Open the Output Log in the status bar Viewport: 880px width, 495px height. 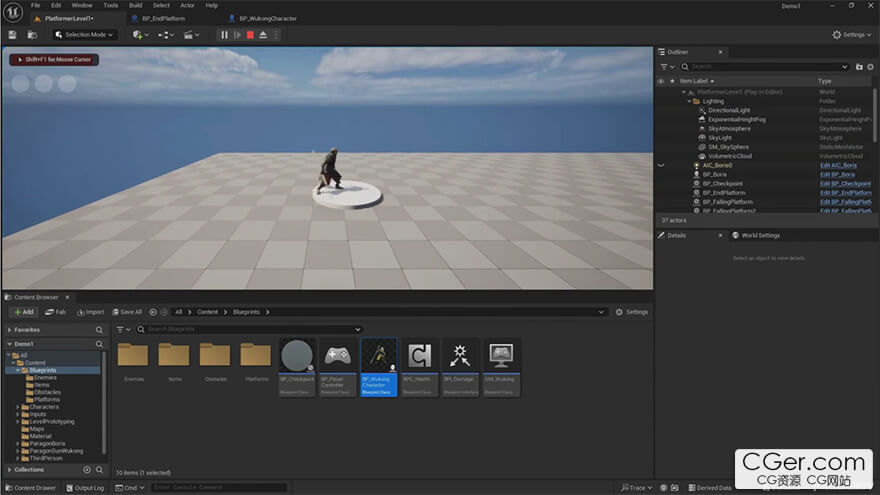pos(85,488)
